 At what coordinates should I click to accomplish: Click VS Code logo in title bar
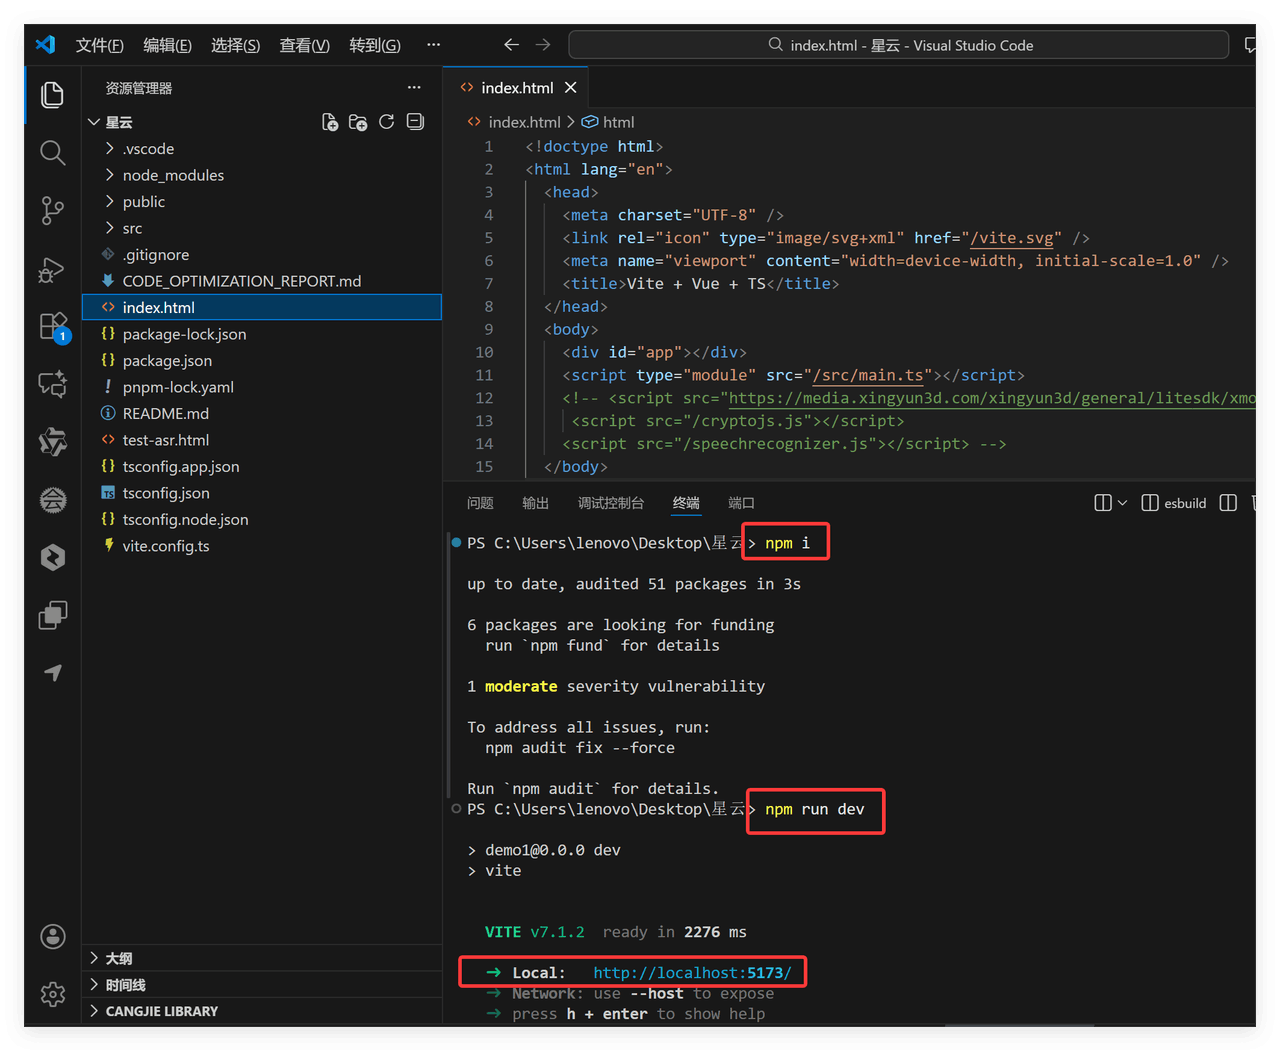coord(45,45)
